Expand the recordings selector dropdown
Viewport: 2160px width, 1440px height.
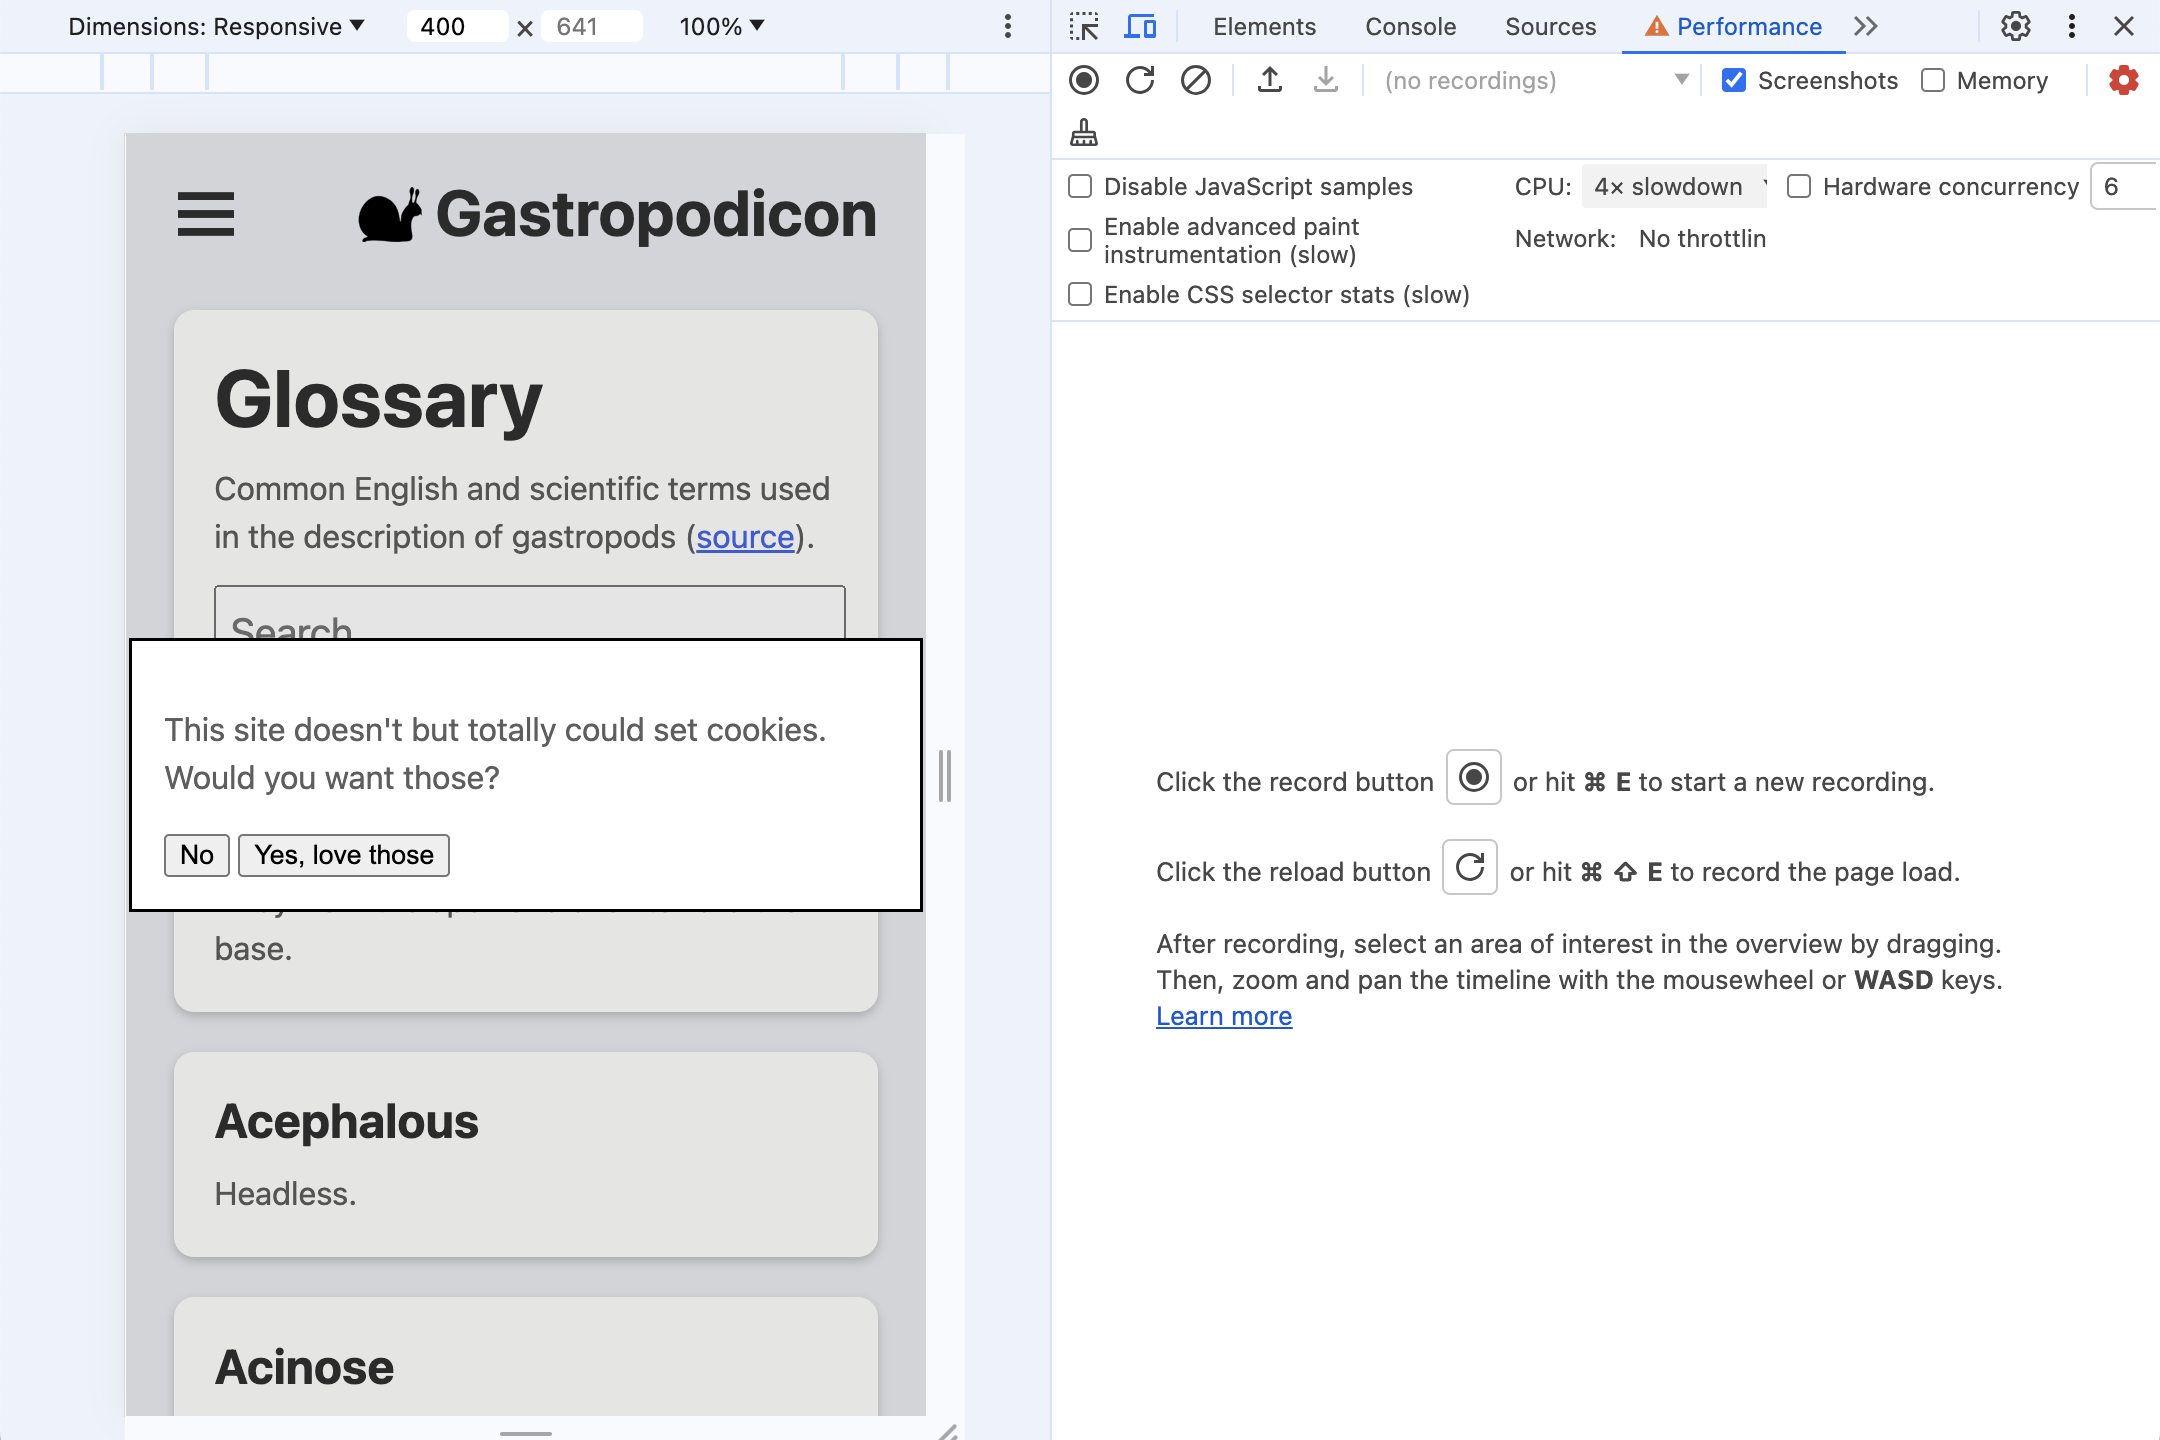(1684, 80)
